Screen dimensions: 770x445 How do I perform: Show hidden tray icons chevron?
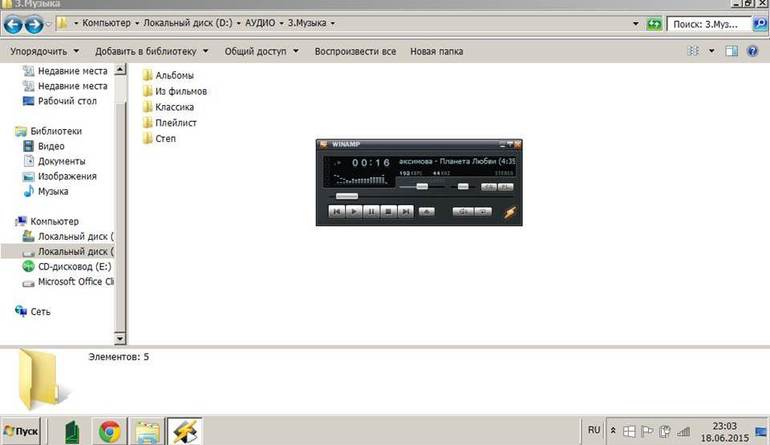pos(613,431)
